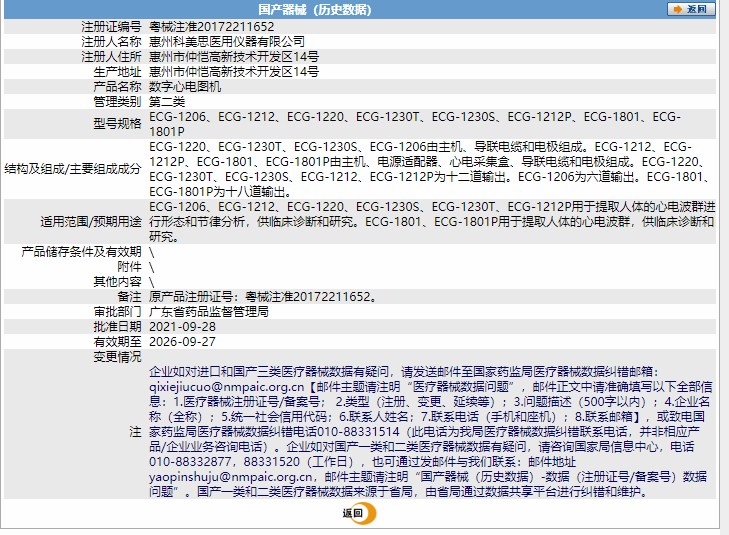
Task: Click the 结构及组成/主要组成成分 label
Action: click(x=73, y=169)
